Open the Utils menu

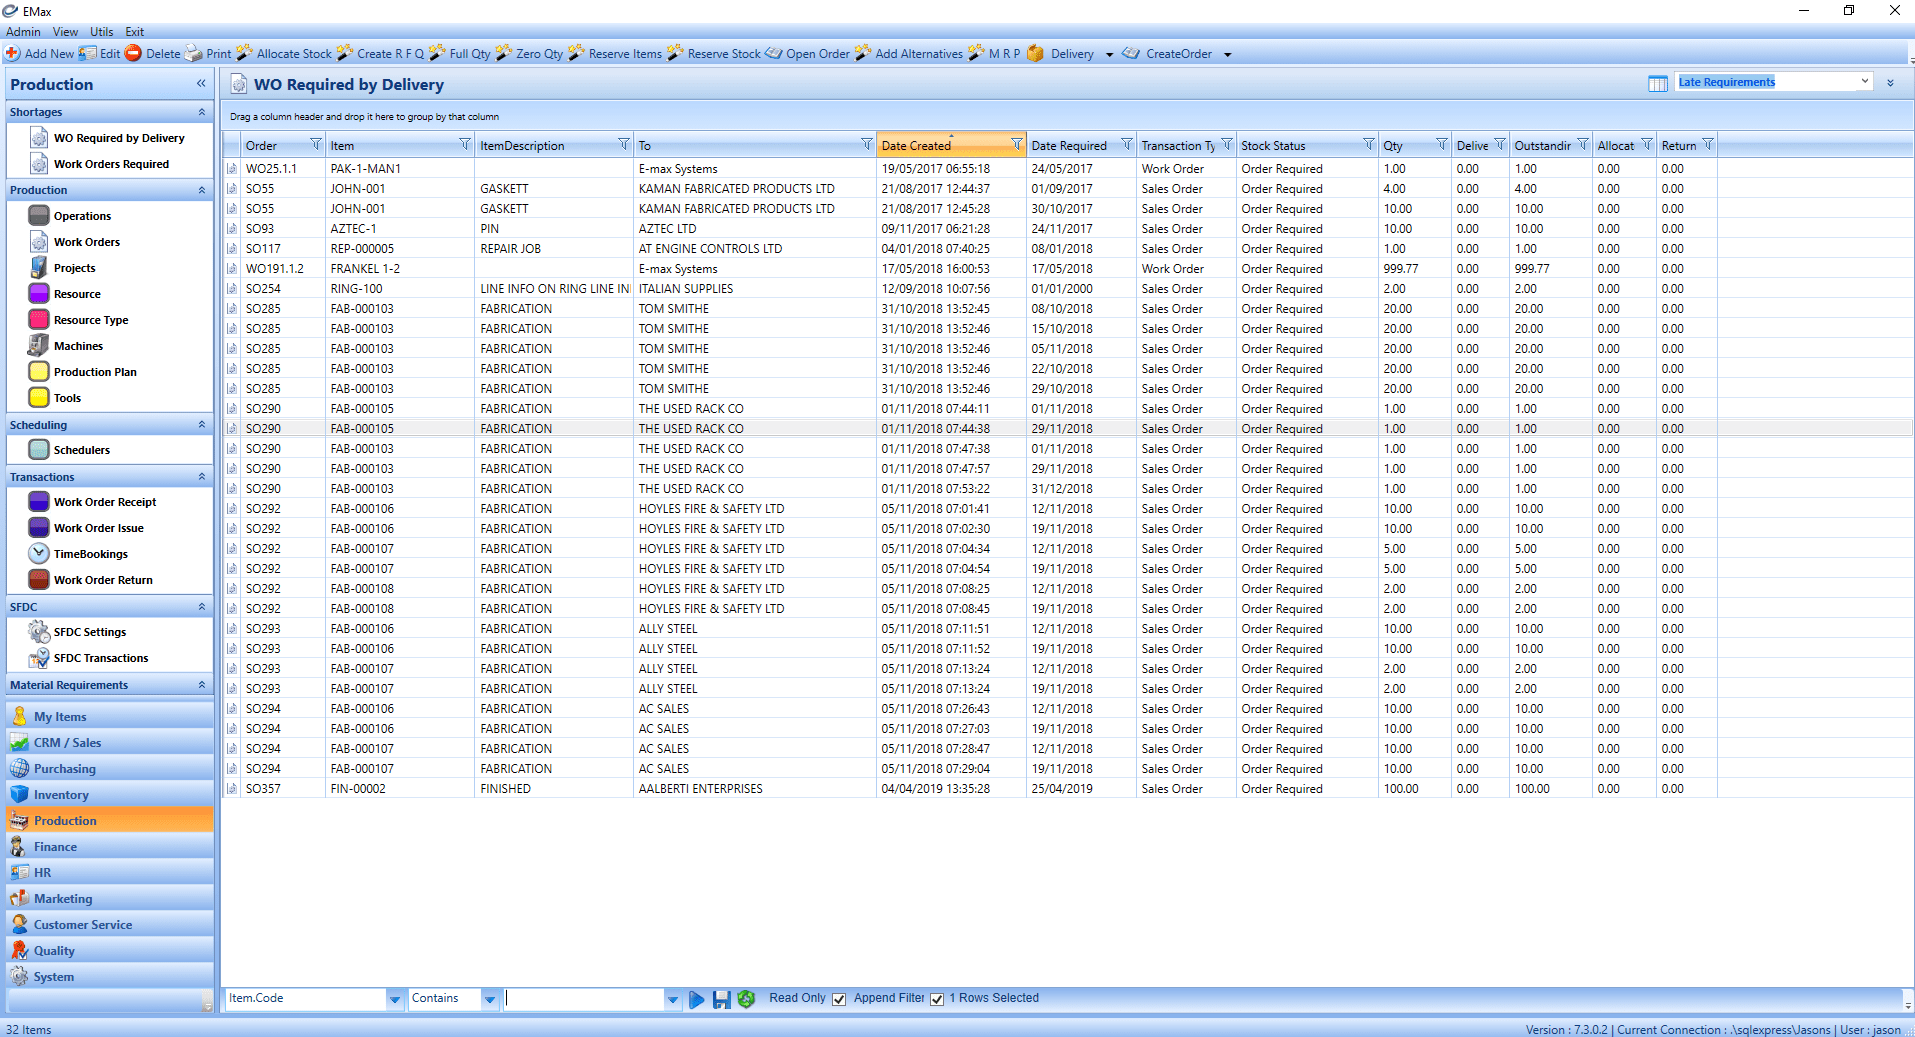click(x=102, y=32)
